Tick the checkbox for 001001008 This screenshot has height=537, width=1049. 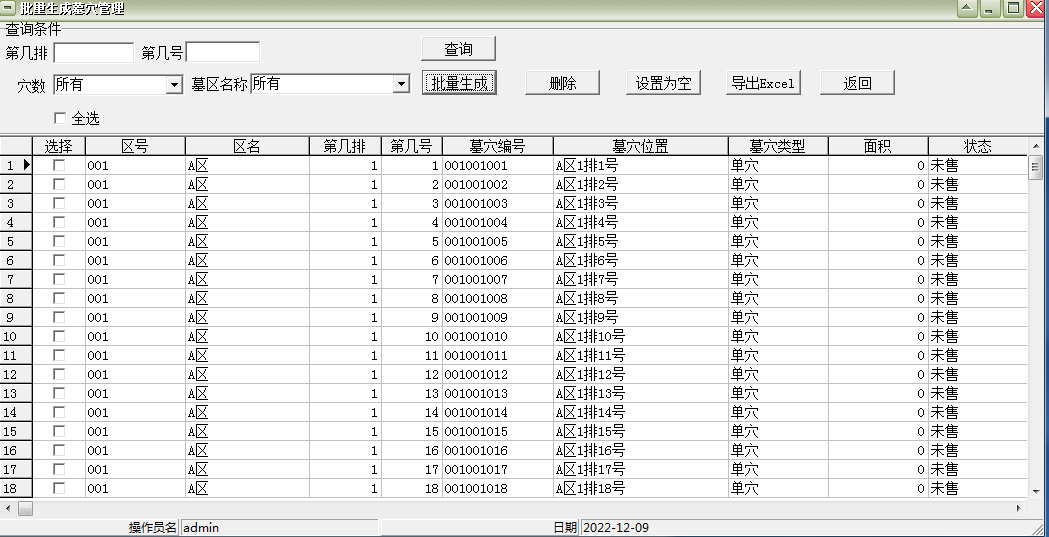point(60,298)
